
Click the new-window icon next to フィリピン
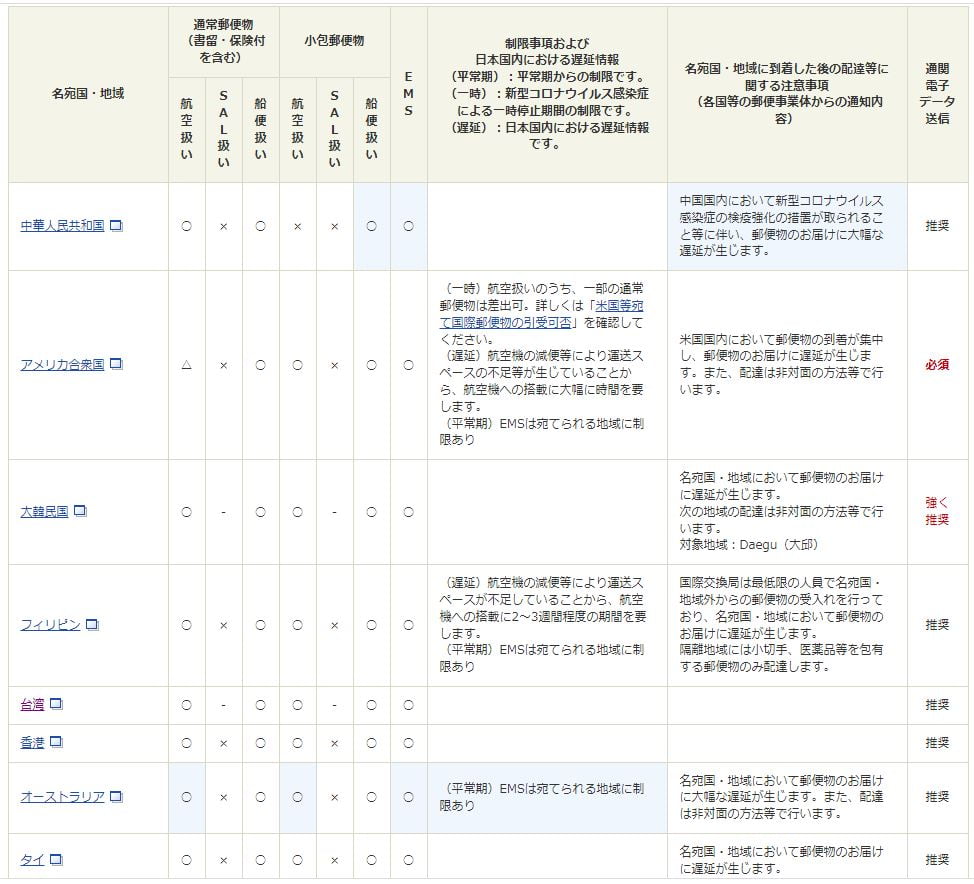pyautogui.click(x=92, y=625)
